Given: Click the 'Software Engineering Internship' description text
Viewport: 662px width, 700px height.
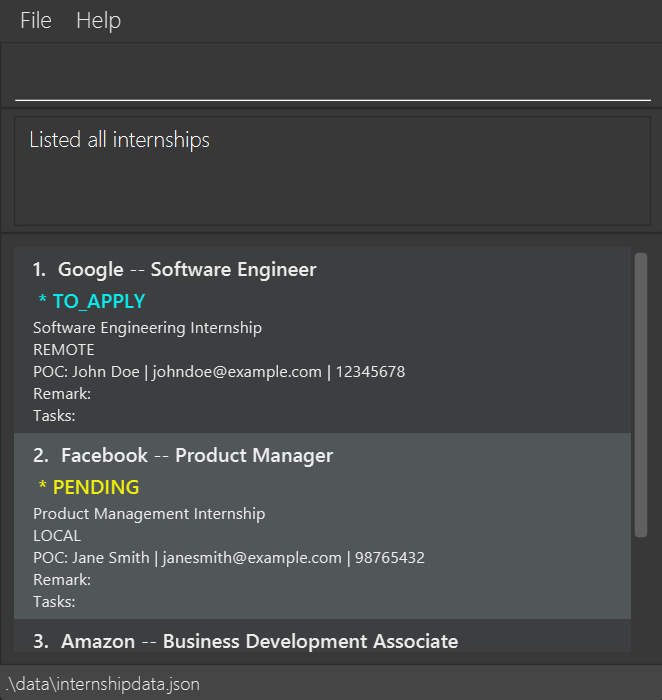Looking at the screenshot, I should pyautogui.click(x=147, y=328).
